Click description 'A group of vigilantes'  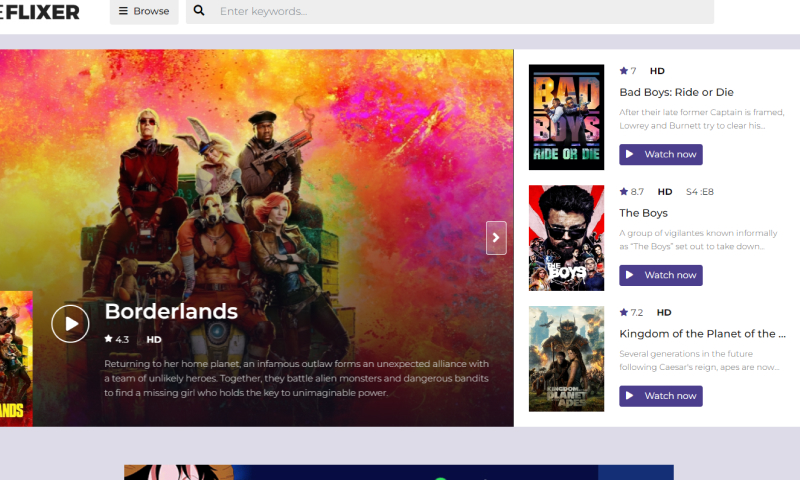698,240
